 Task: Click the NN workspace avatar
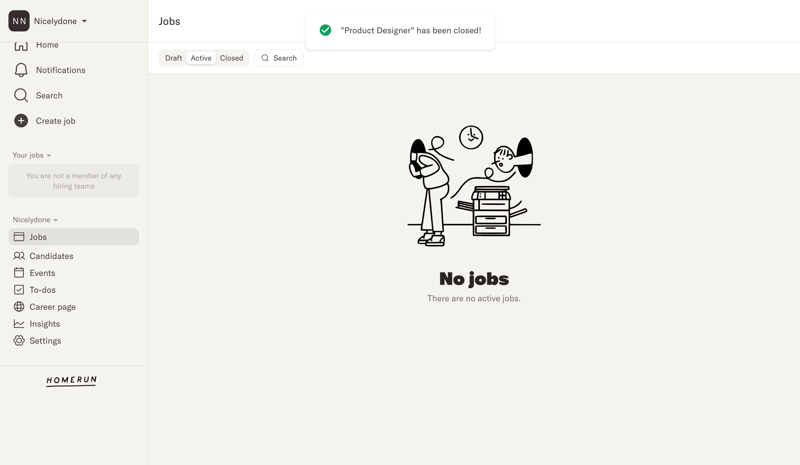pos(19,21)
